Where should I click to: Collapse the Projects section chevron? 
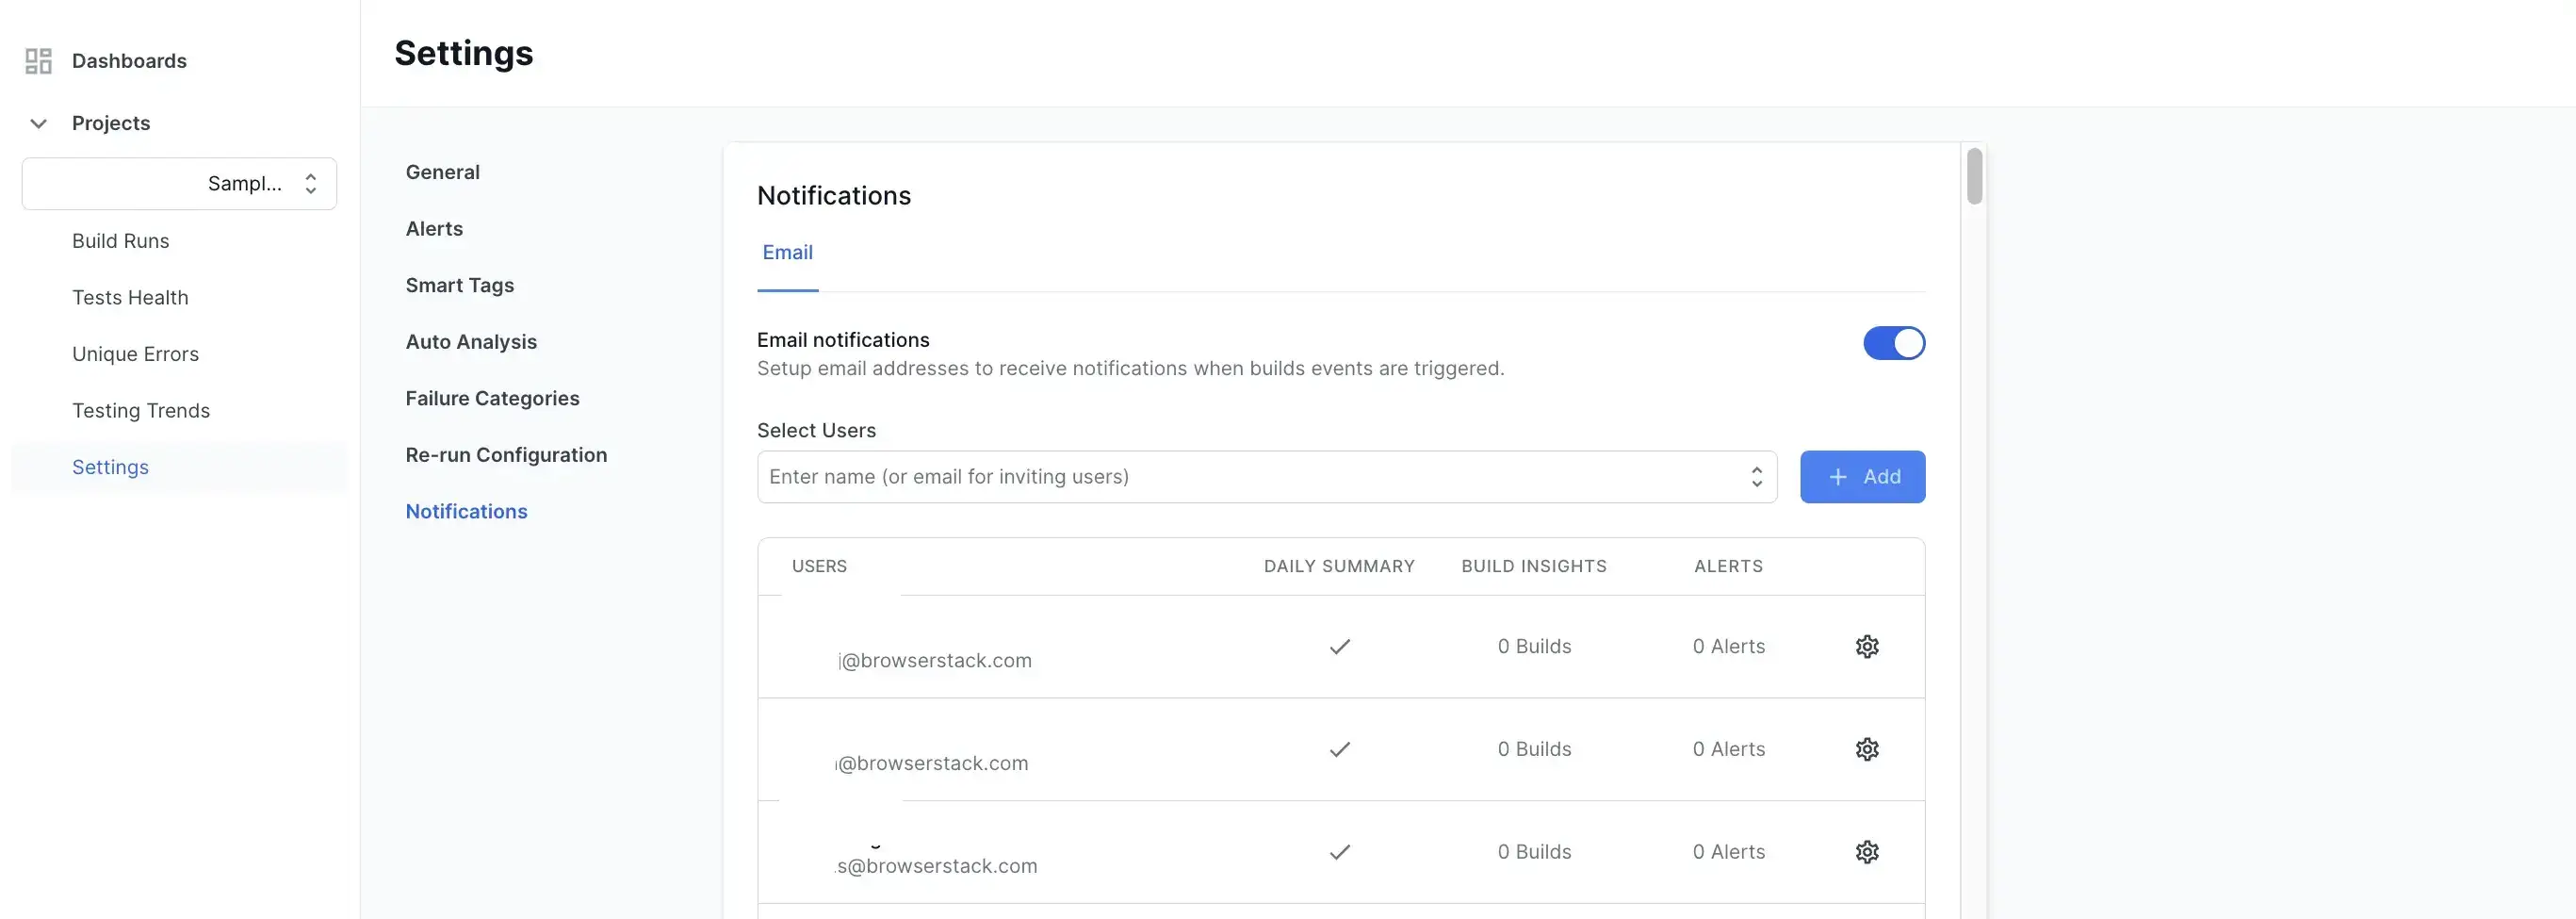pyautogui.click(x=38, y=124)
